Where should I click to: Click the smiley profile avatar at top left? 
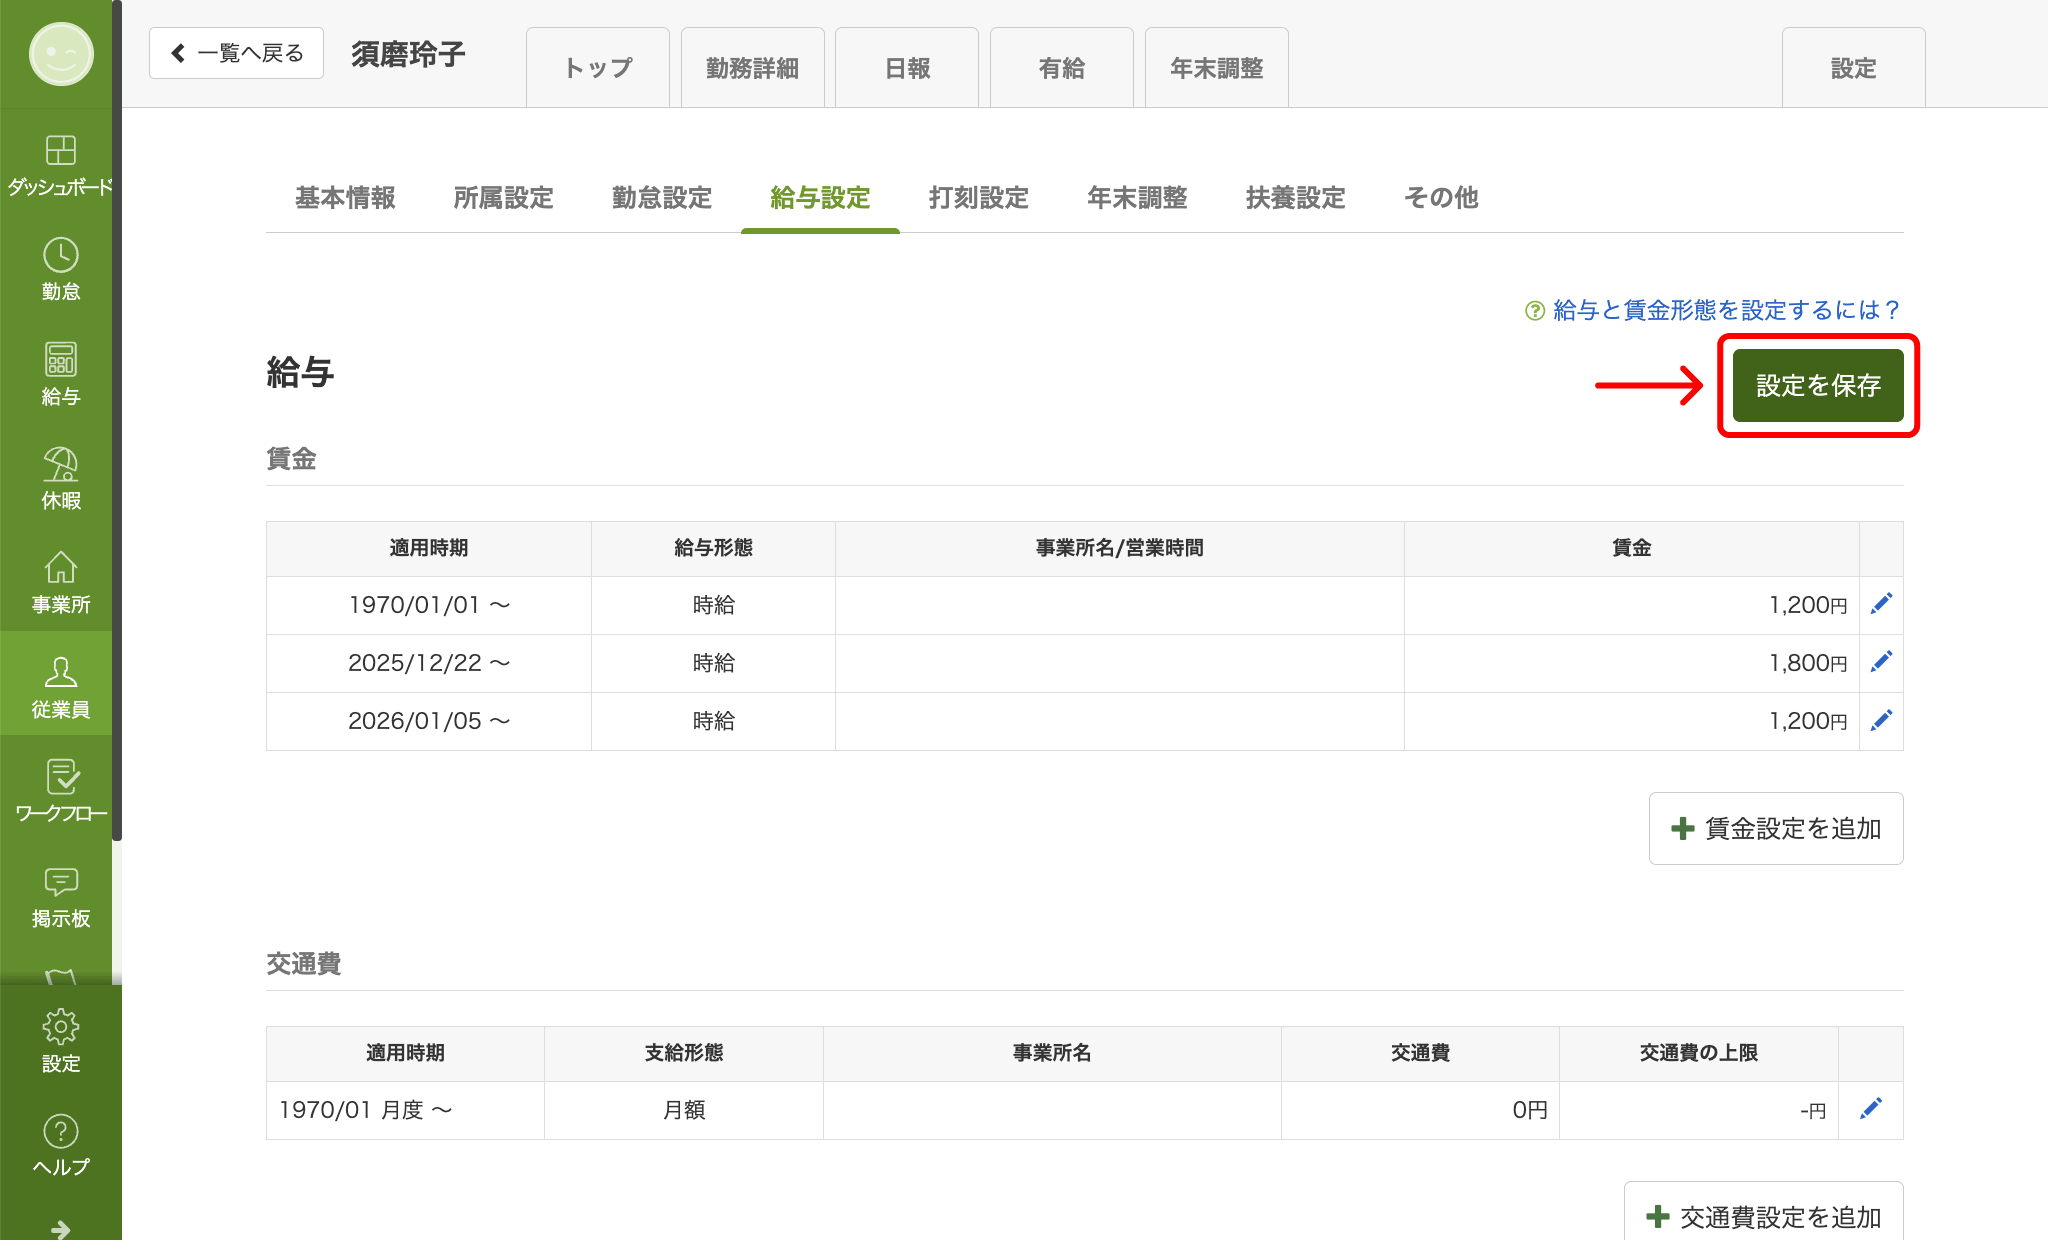pos(60,54)
